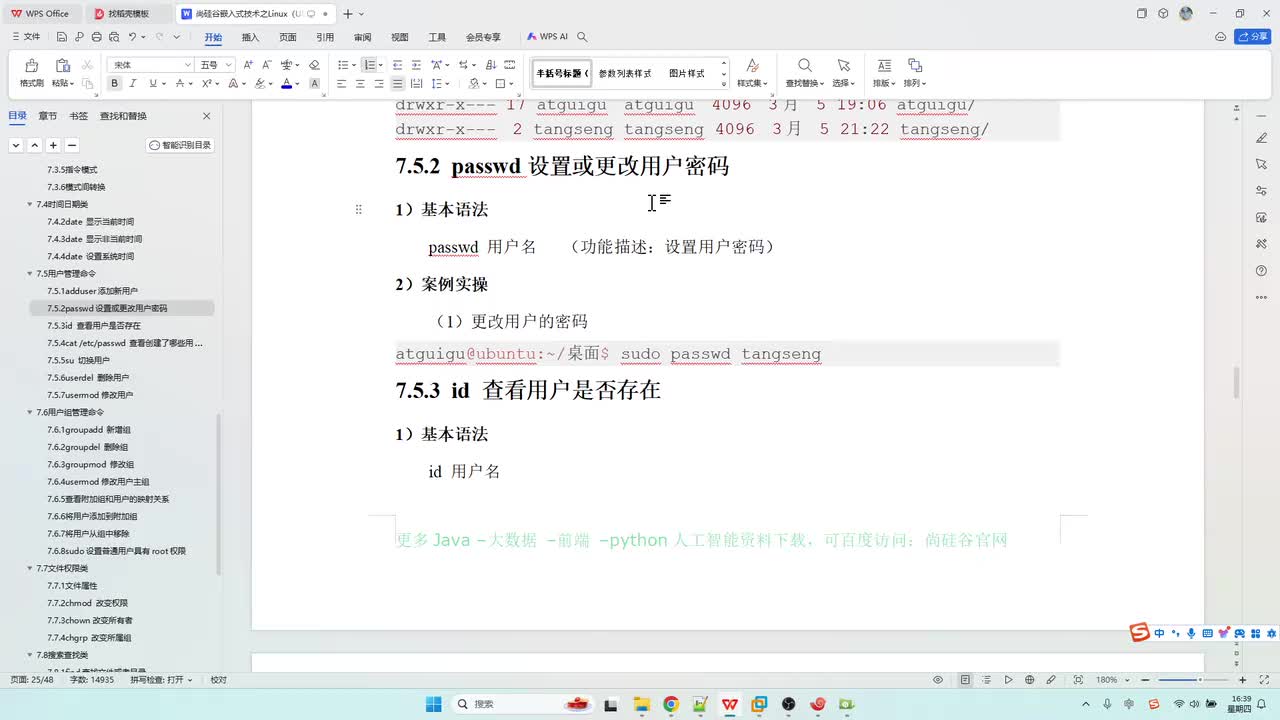Click the character shading A icon
Viewport: 1280px width, 720px height.
tap(314, 84)
